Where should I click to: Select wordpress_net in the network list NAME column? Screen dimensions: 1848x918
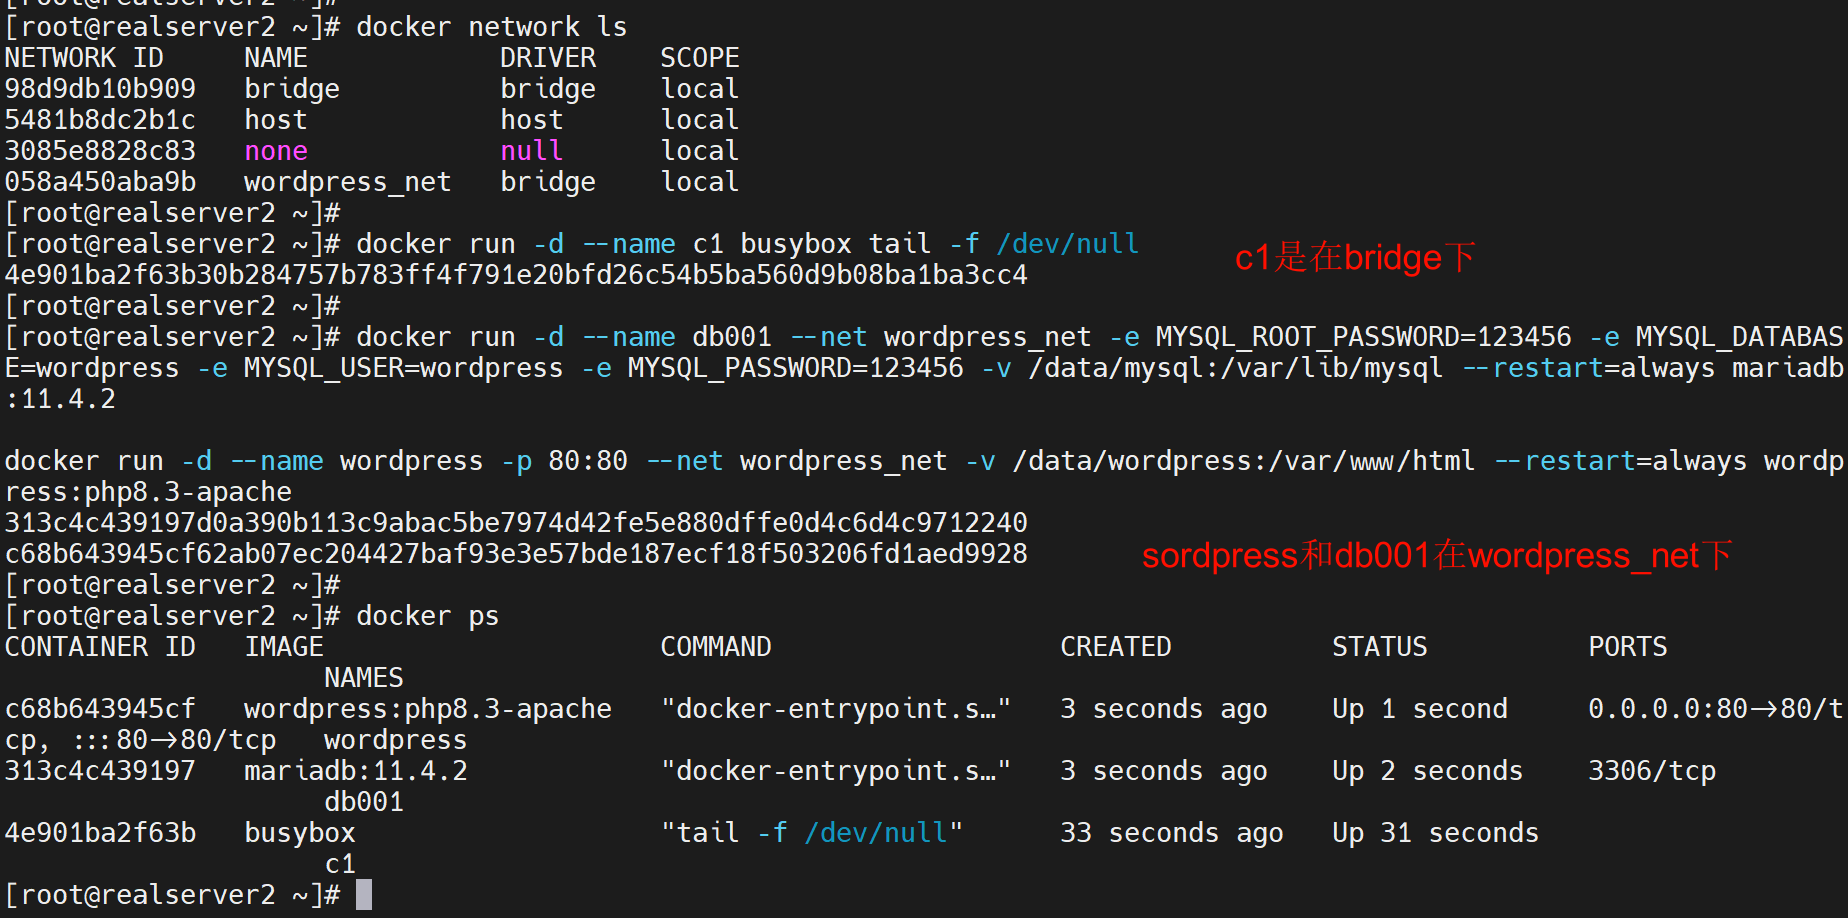click(347, 182)
